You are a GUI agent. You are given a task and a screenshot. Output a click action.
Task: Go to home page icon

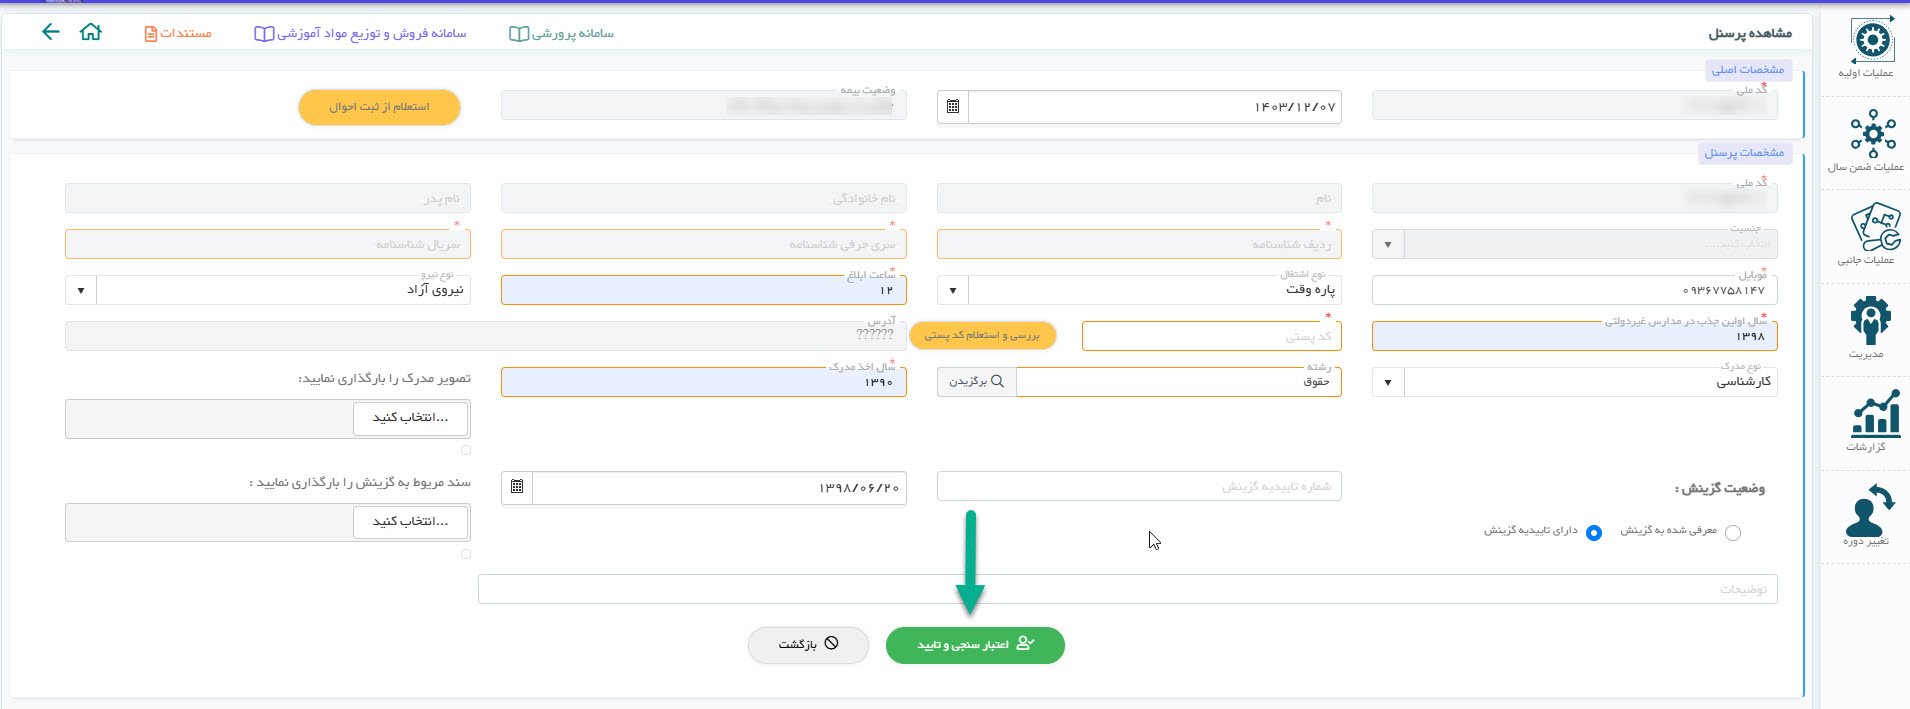[x=91, y=32]
